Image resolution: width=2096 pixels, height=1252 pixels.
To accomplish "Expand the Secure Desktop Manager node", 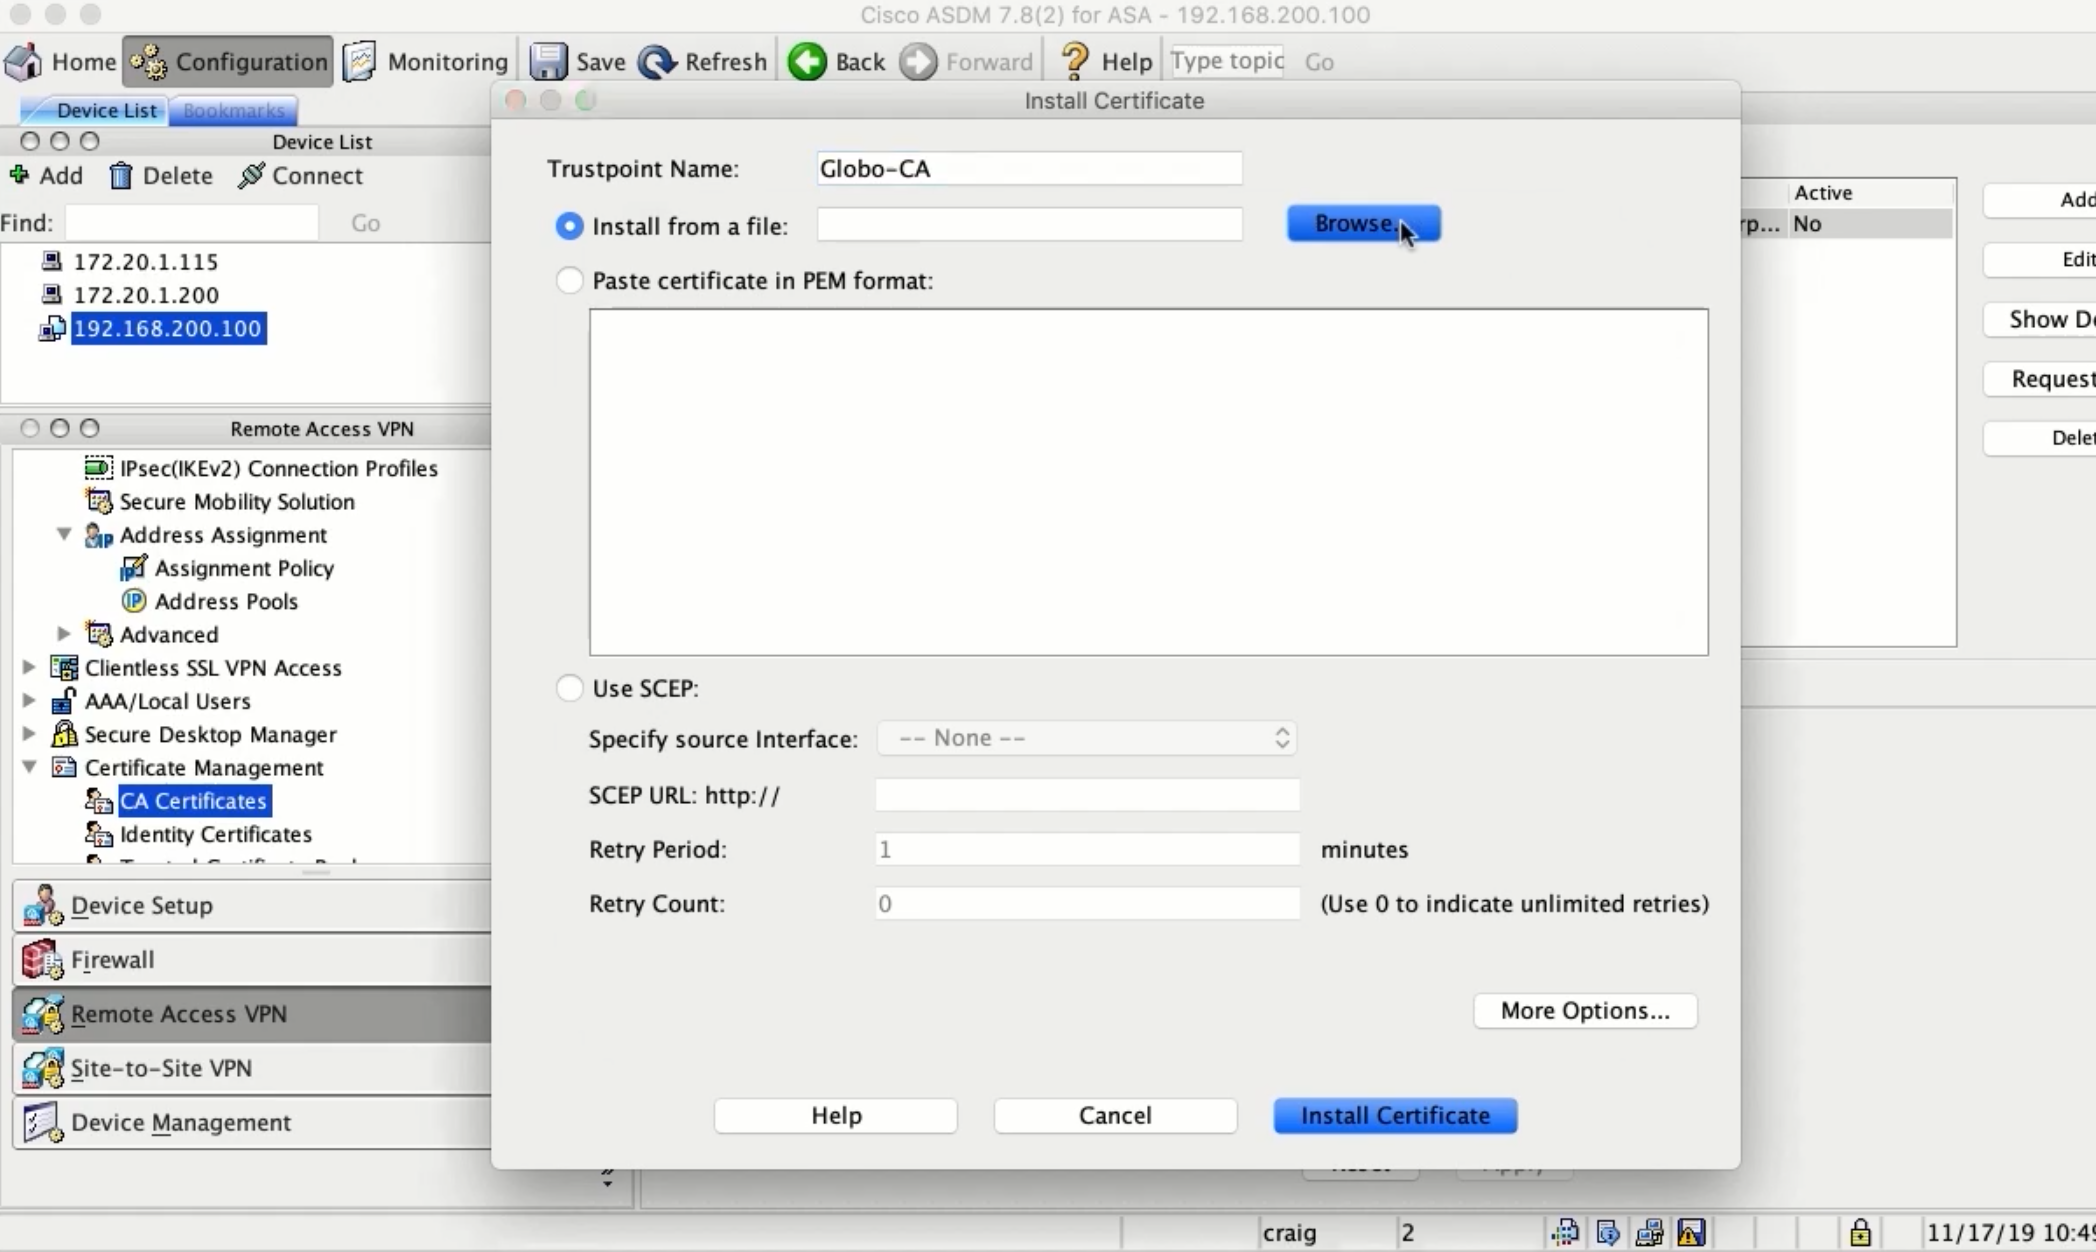I will pyautogui.click(x=29, y=734).
